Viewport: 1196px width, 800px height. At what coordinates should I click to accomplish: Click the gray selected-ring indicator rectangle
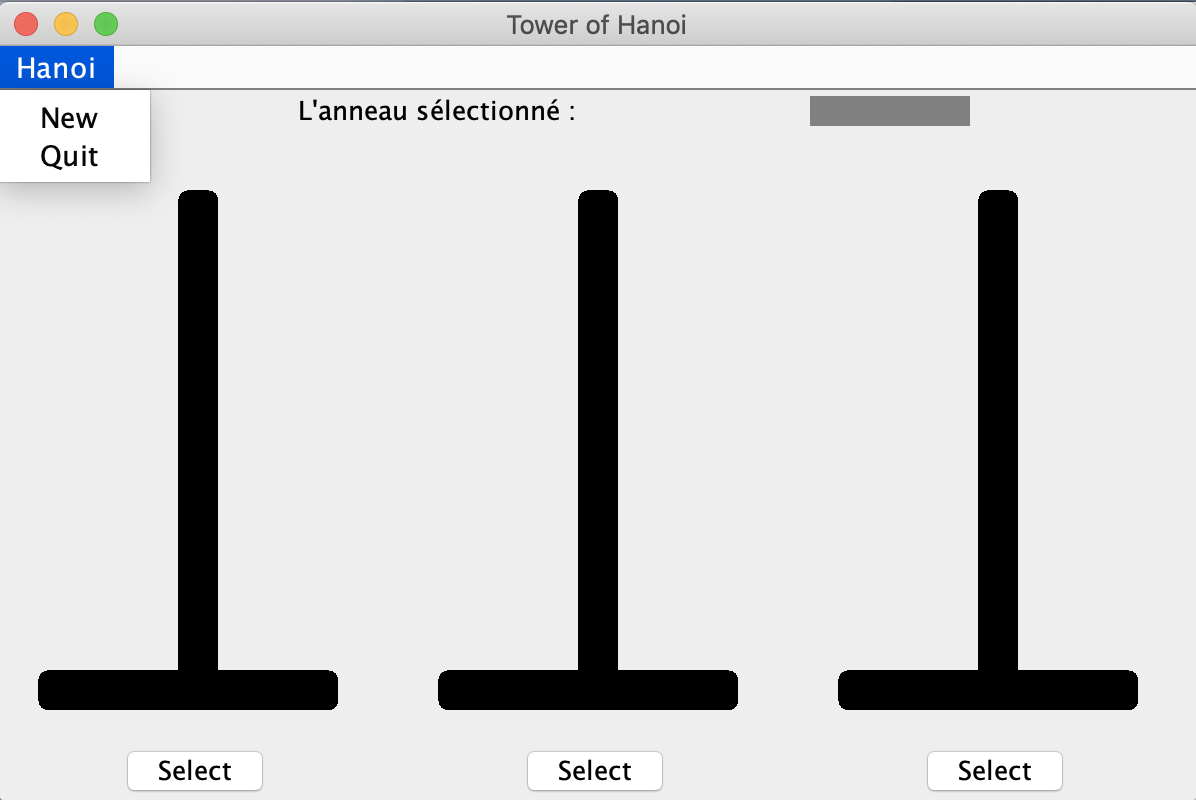(889, 111)
